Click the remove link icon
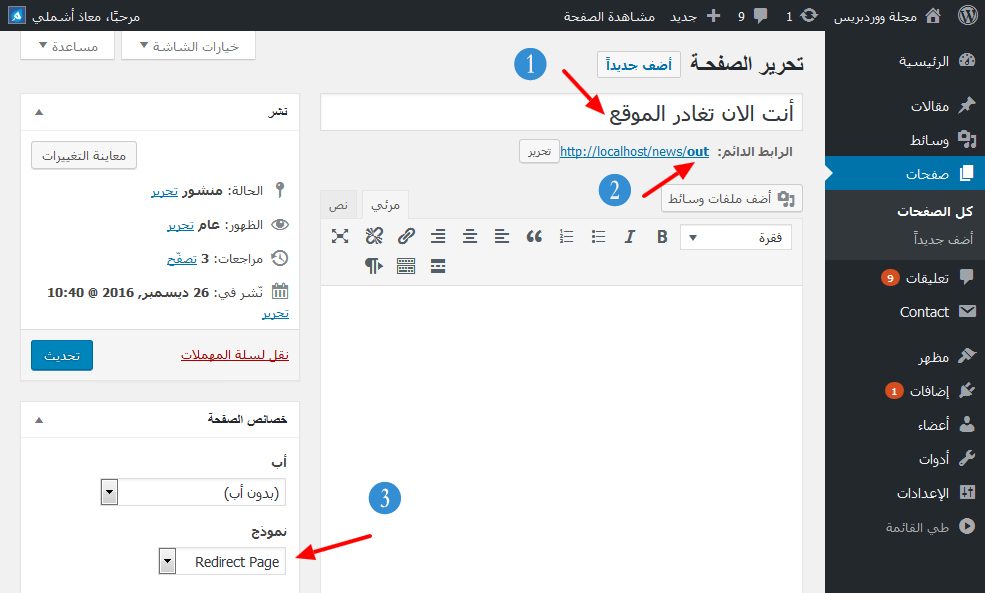The width and height of the screenshot is (985, 593). (374, 237)
